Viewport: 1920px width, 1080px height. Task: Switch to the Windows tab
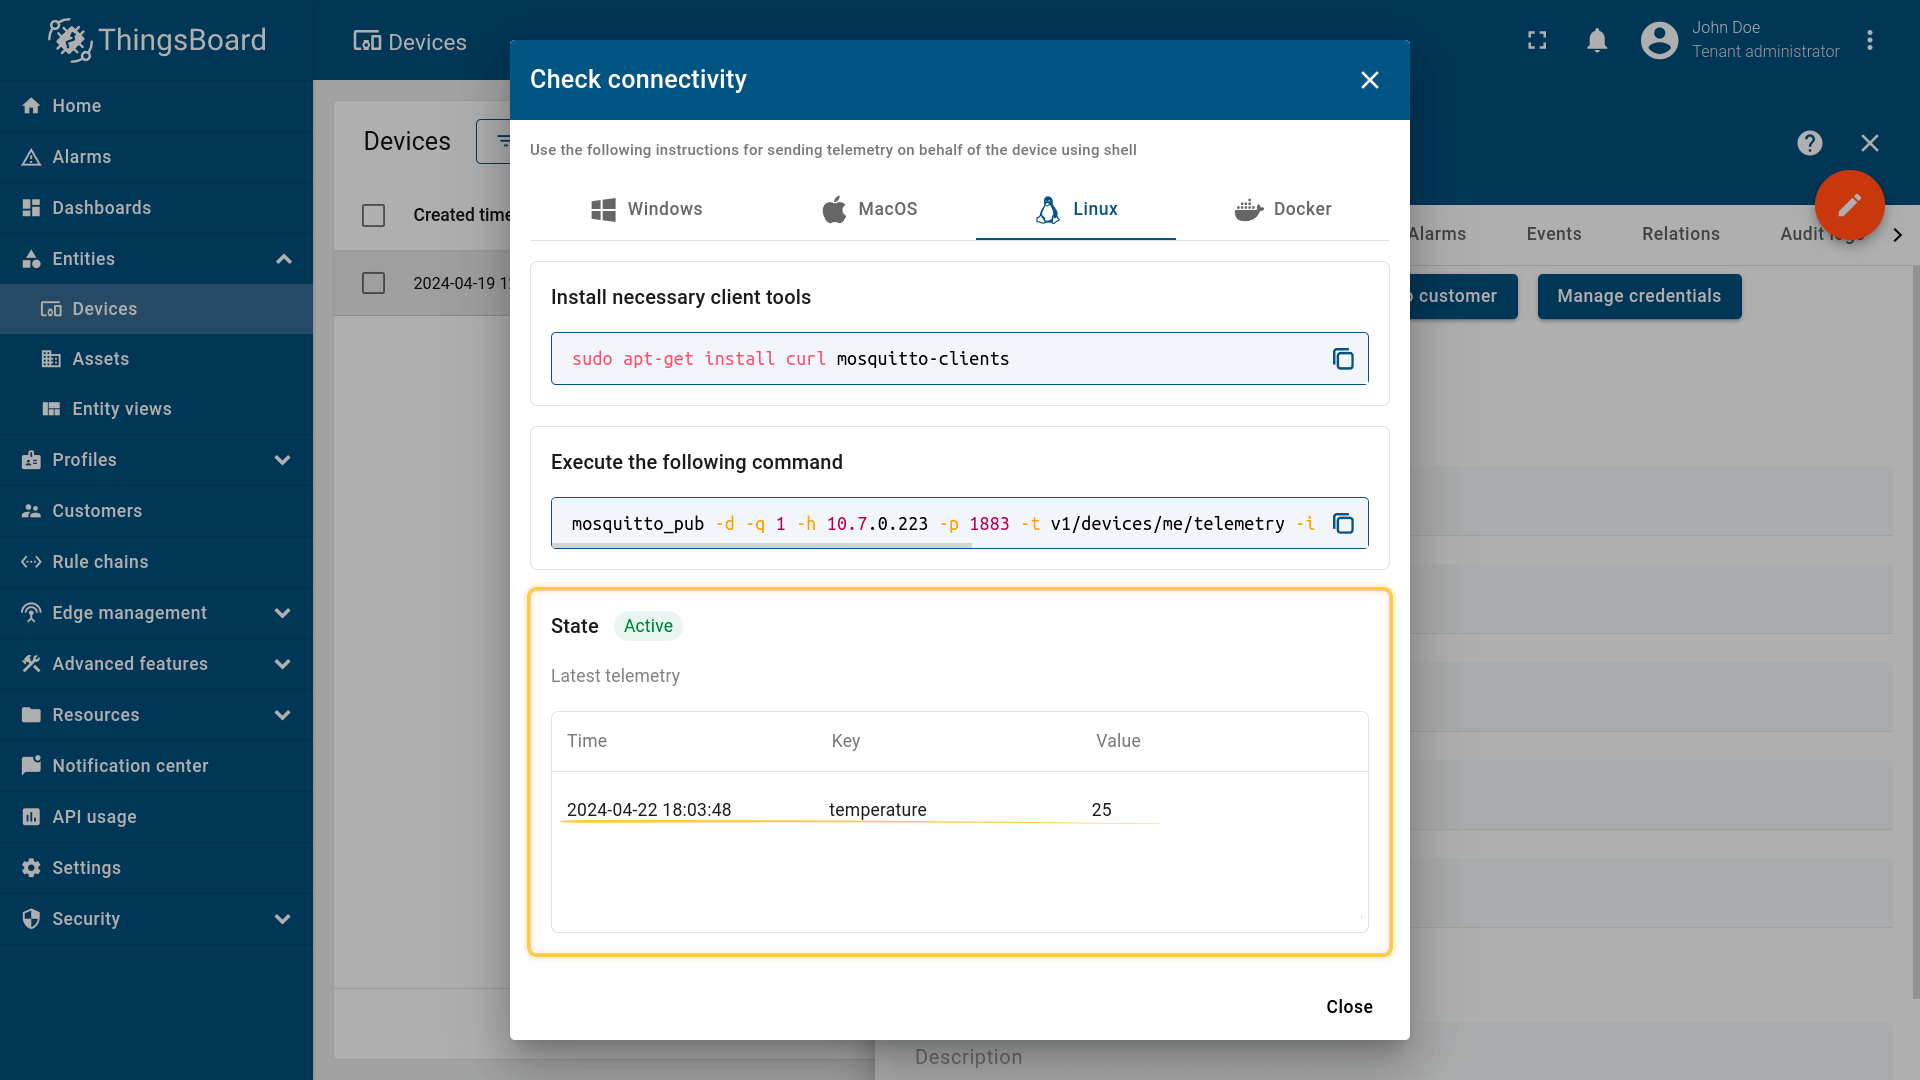(647, 209)
